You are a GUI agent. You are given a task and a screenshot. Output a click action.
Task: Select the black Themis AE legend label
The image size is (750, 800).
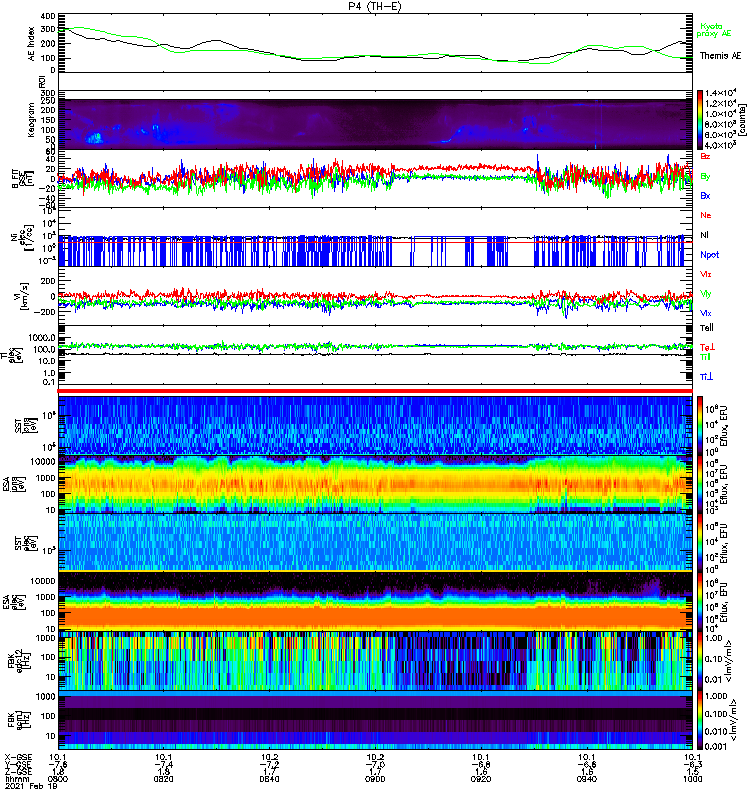pos(720,56)
